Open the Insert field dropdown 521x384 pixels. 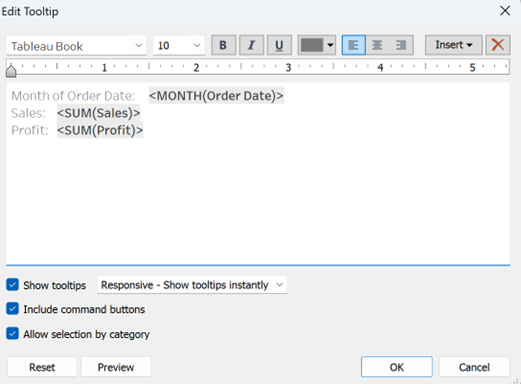pos(454,45)
